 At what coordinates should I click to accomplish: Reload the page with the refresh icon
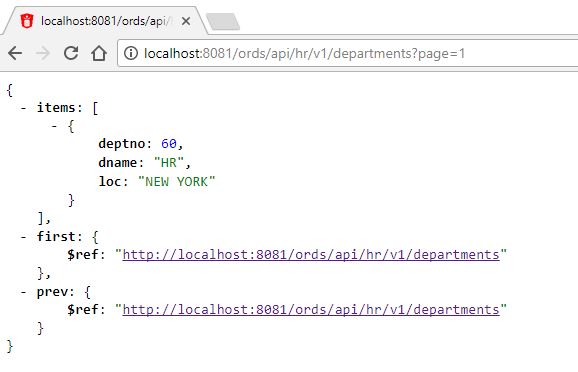pyautogui.click(x=71, y=53)
